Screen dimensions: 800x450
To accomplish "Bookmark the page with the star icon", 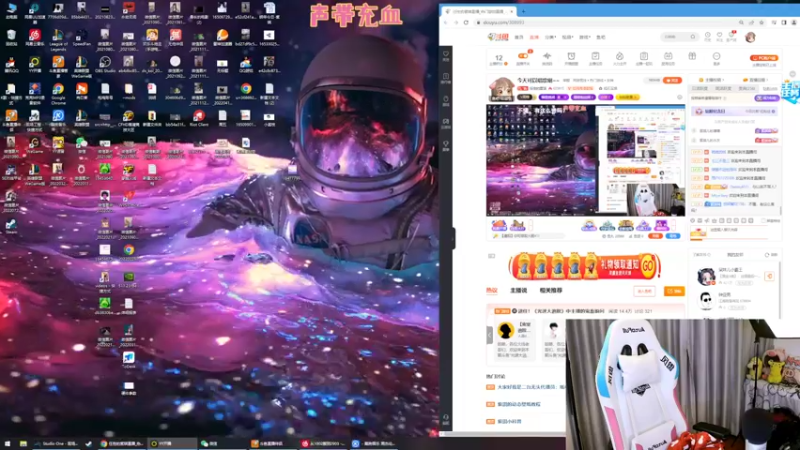I will coord(761,22).
